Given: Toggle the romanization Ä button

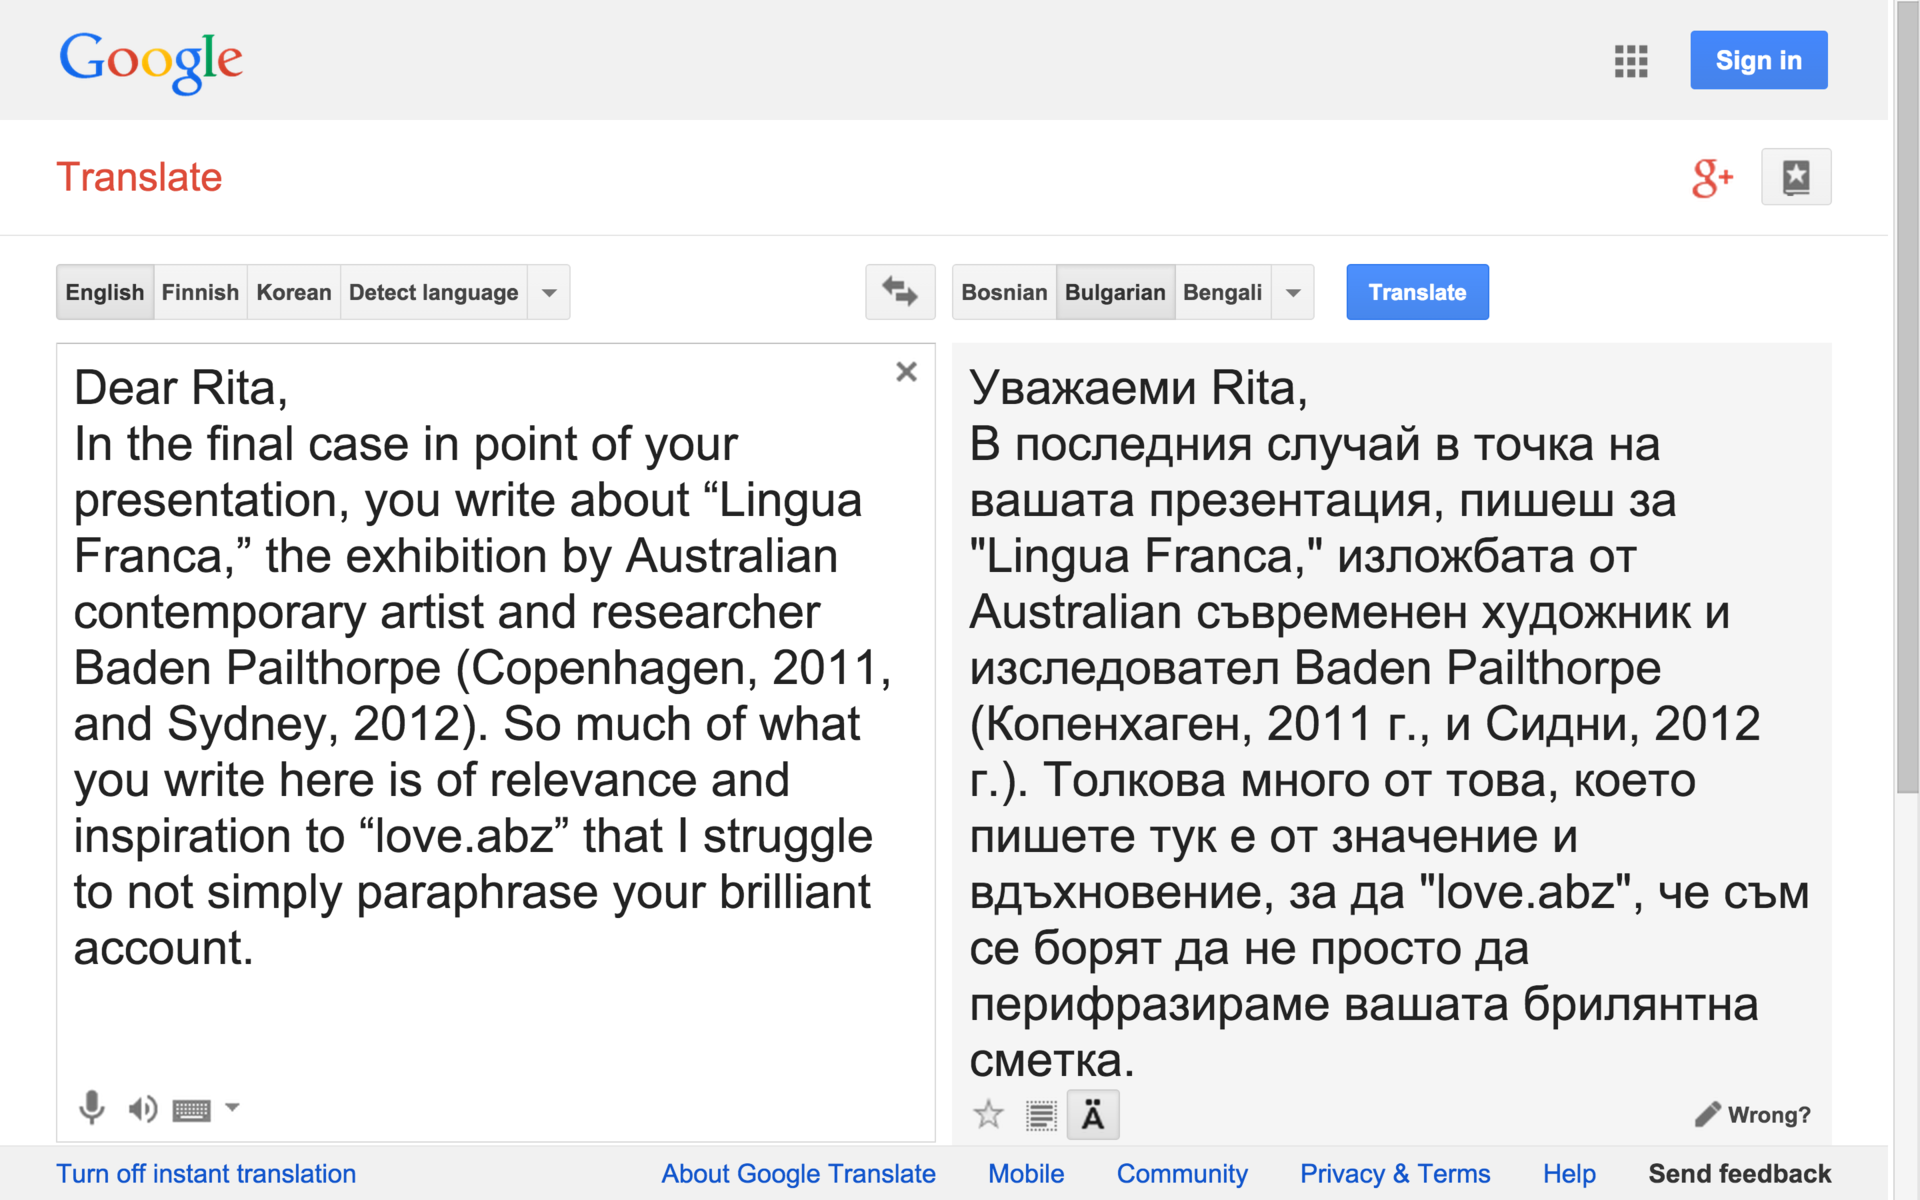Looking at the screenshot, I should pos(1092,1114).
